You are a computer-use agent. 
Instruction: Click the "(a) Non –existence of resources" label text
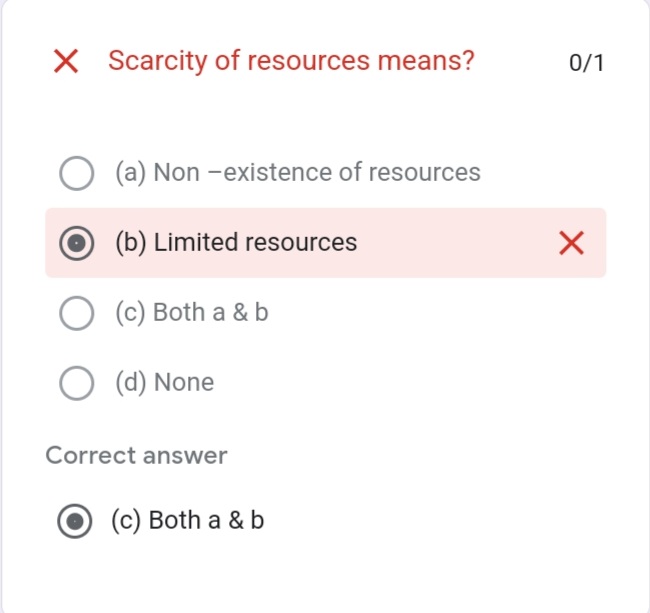point(298,173)
